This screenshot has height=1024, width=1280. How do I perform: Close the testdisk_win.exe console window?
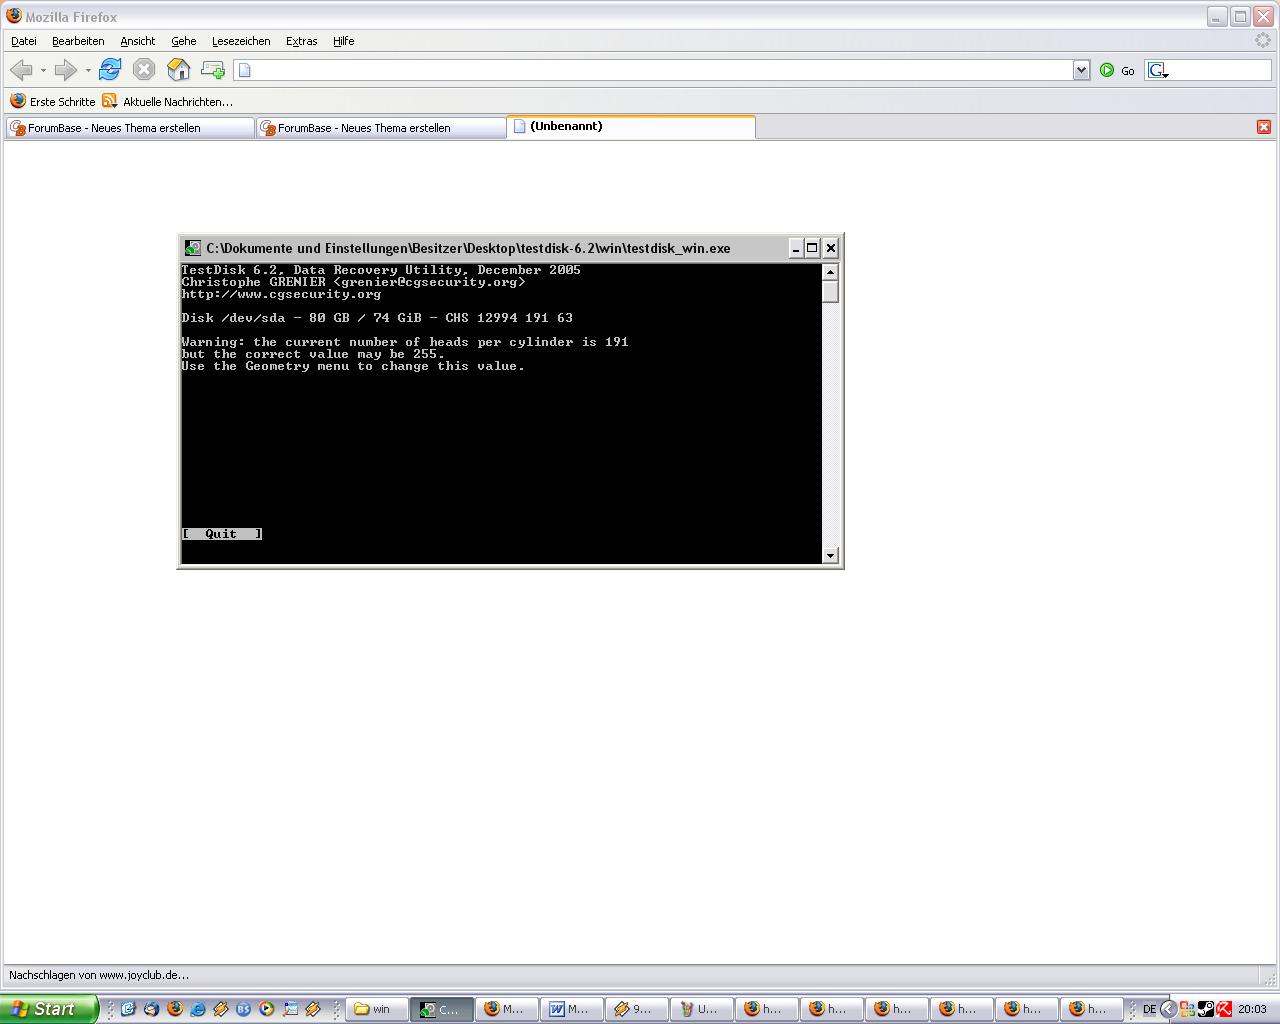pyautogui.click(x=830, y=248)
